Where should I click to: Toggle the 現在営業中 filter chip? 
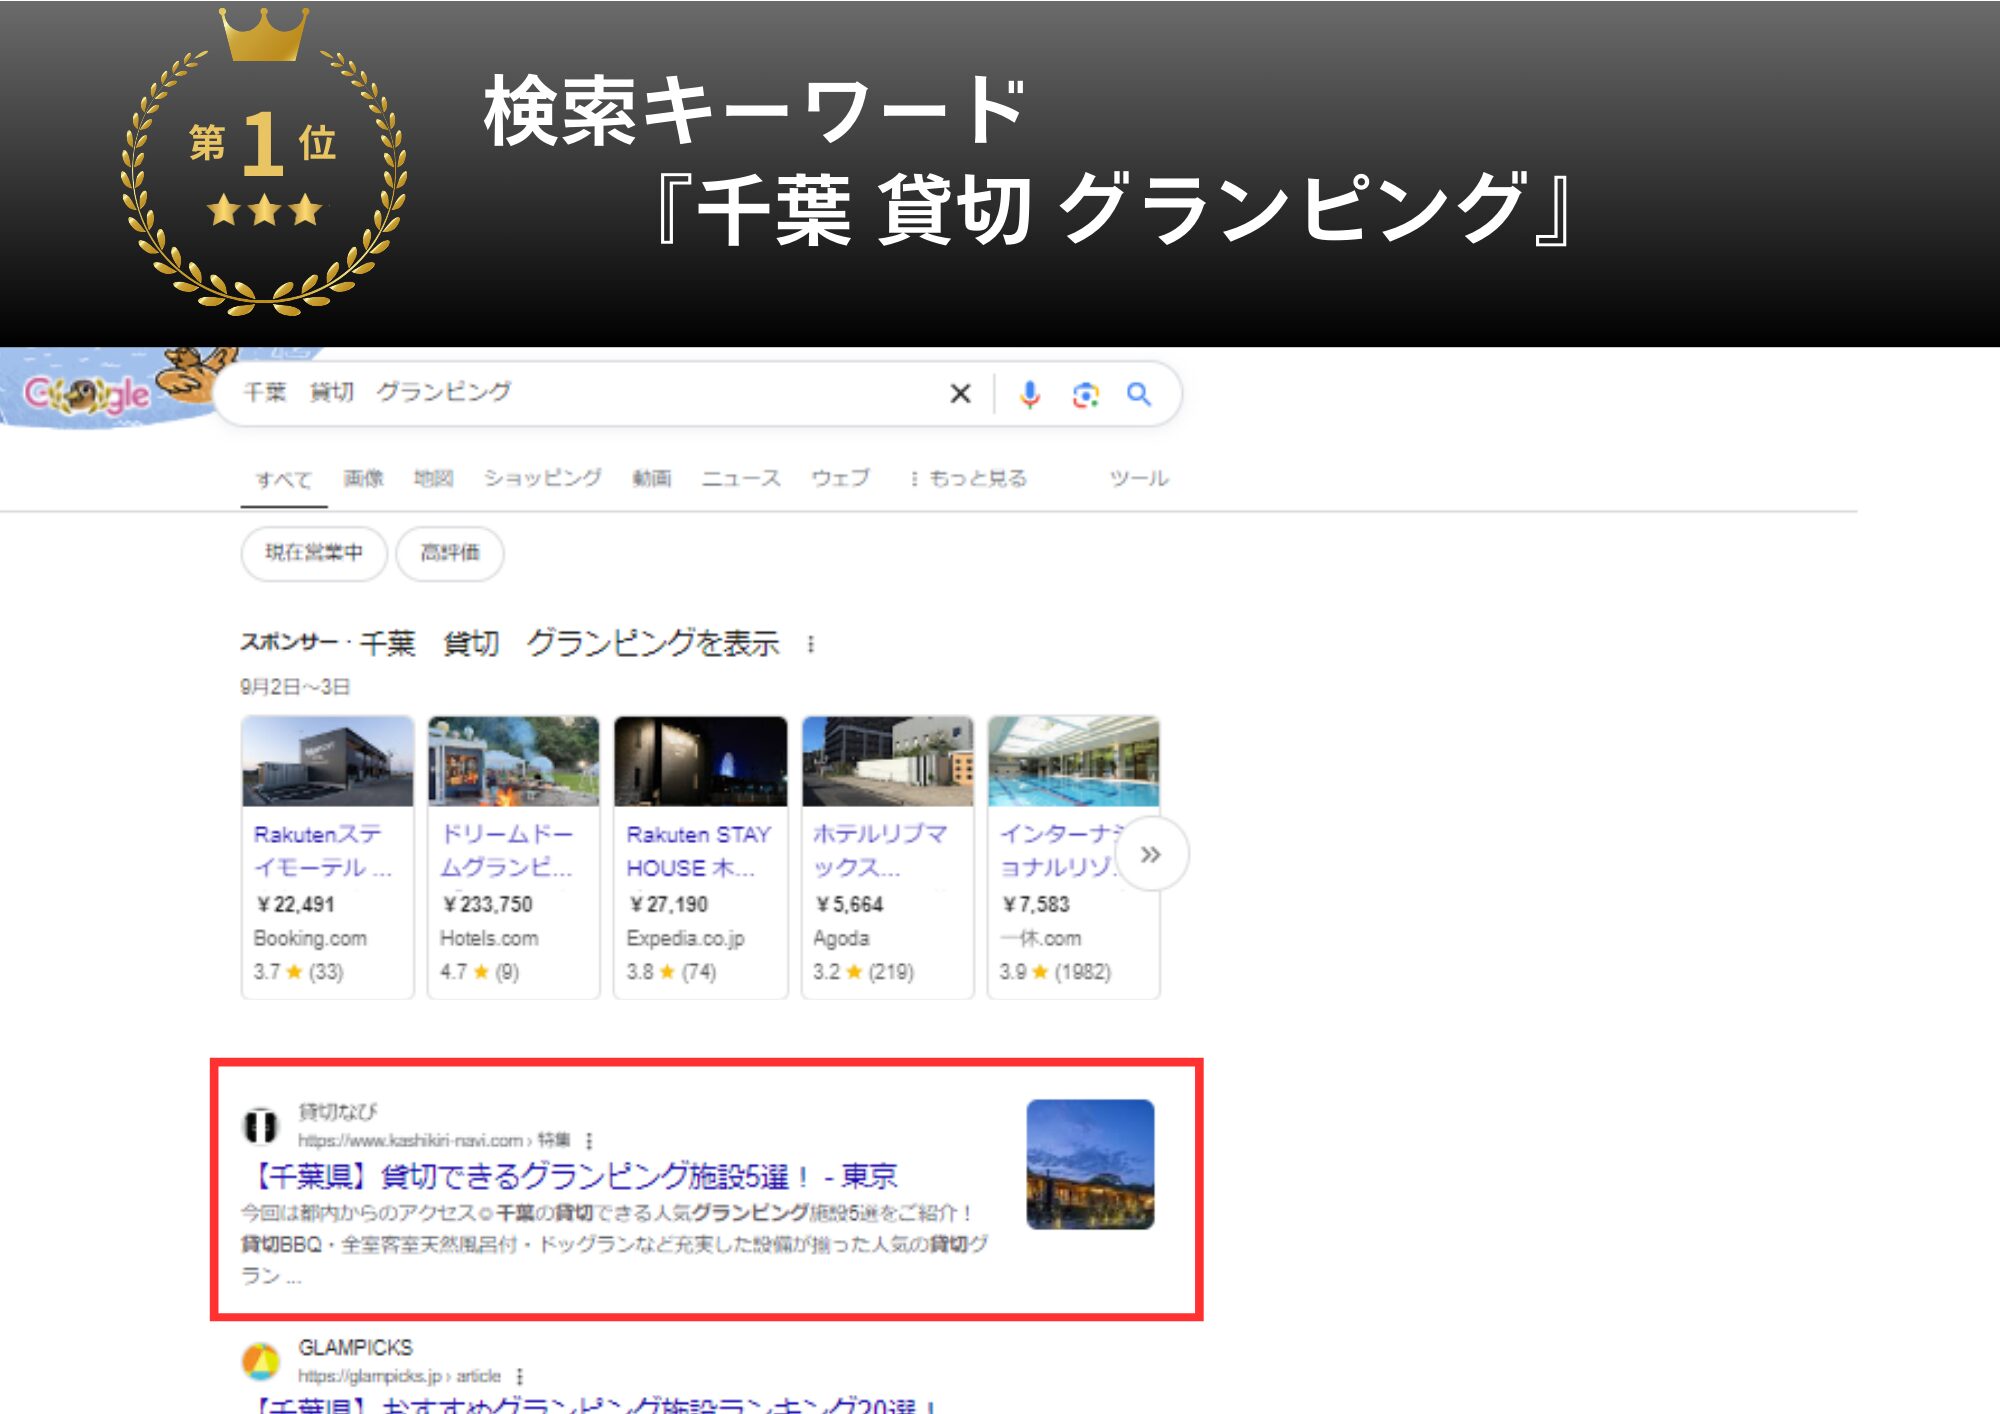coord(314,553)
